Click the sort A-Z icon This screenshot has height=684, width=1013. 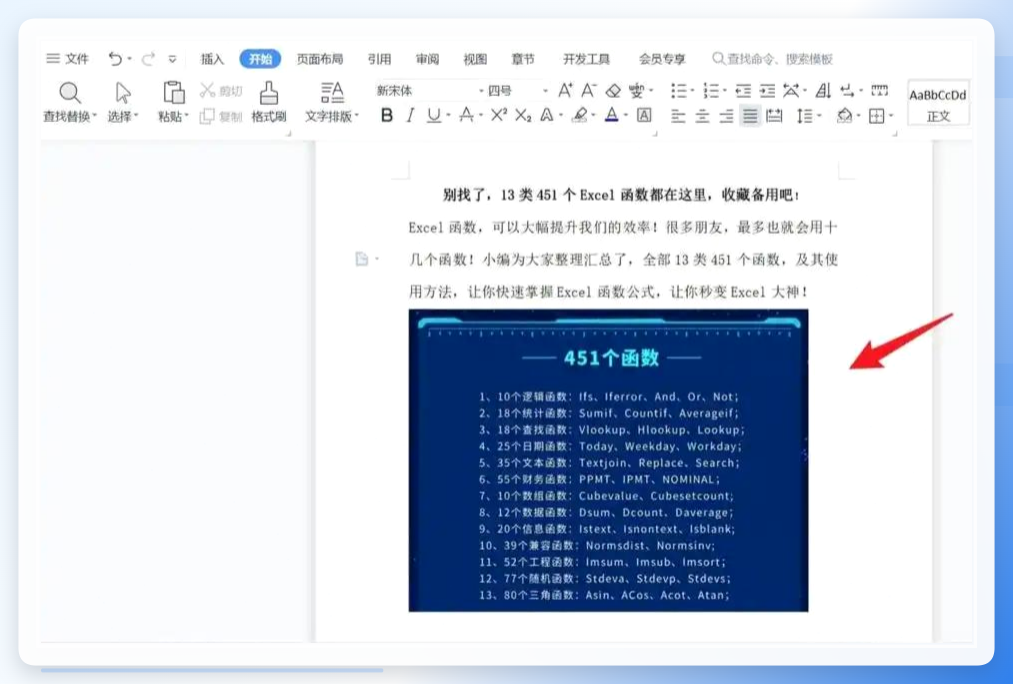click(x=822, y=90)
